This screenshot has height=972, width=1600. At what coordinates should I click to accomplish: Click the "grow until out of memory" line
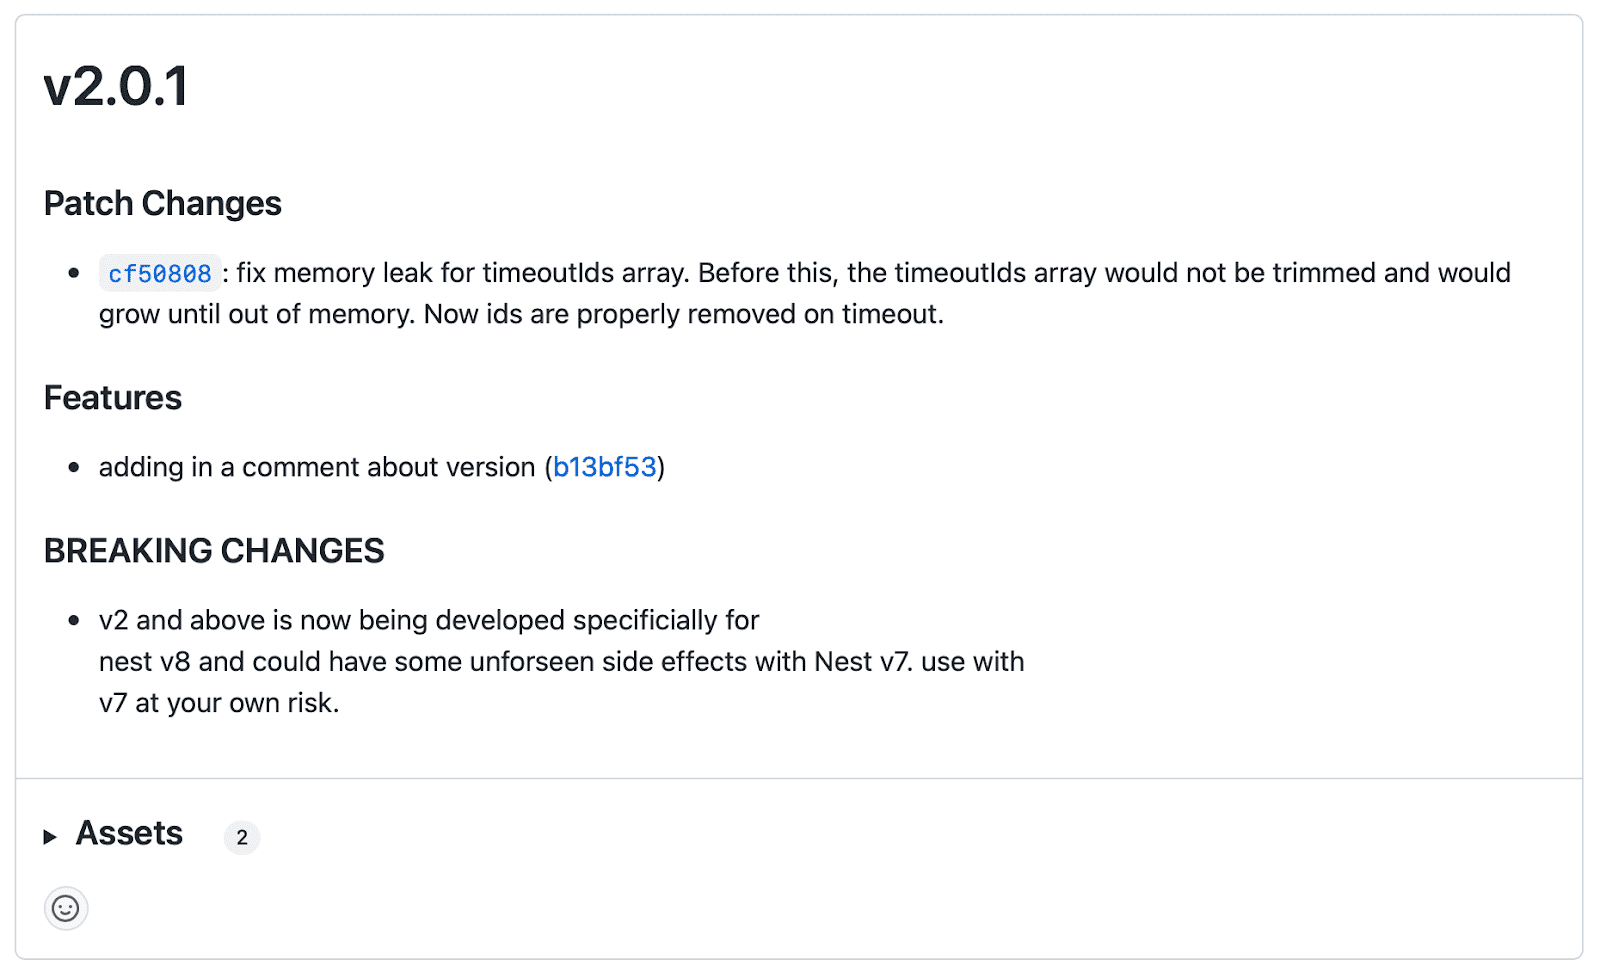(255, 314)
